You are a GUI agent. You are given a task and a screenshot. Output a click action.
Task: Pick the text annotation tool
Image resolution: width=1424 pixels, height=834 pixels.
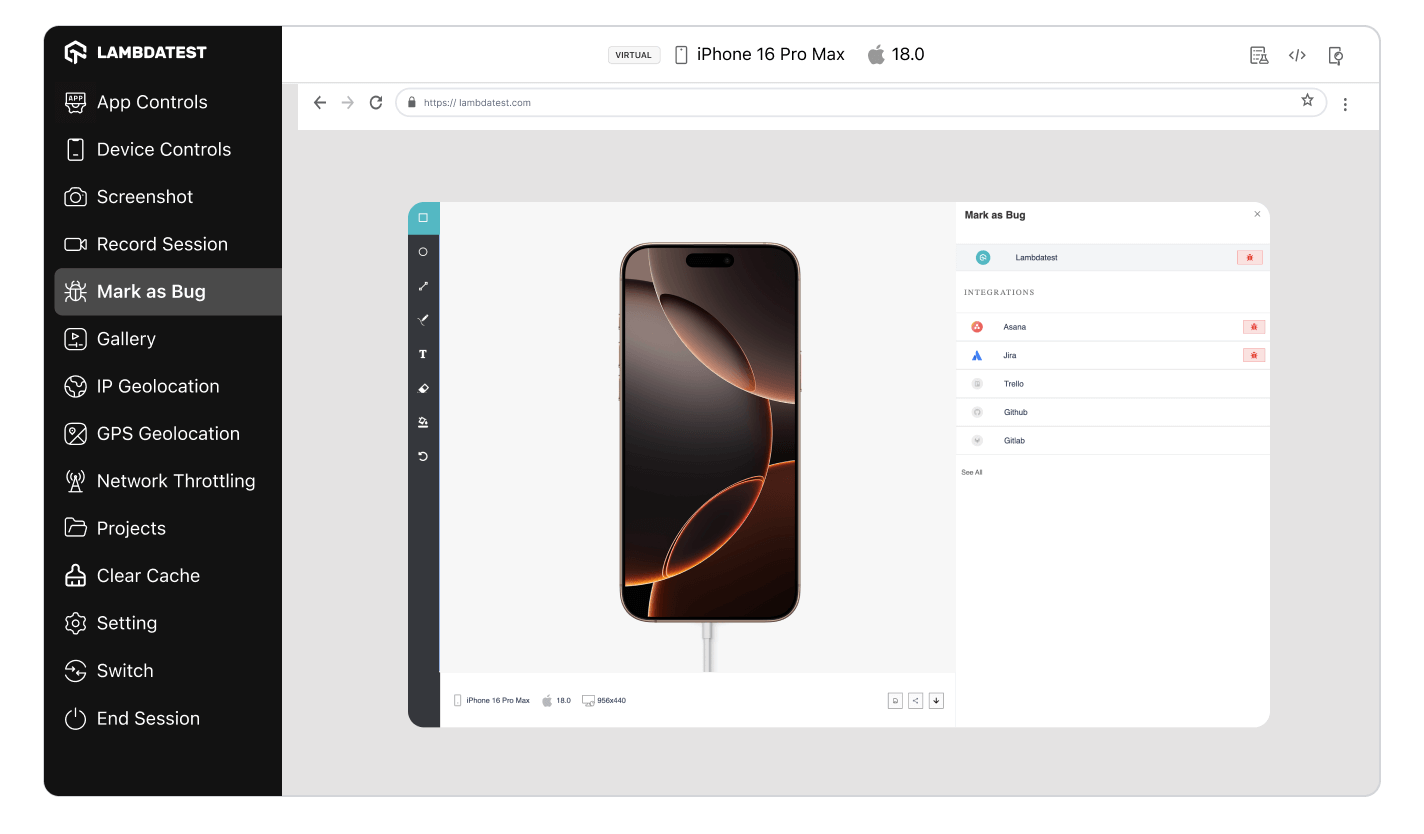coord(423,354)
